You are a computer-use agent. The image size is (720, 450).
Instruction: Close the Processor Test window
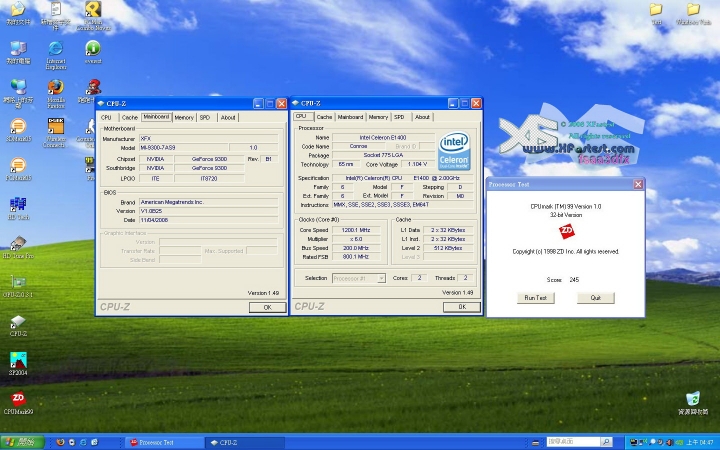pos(638,184)
